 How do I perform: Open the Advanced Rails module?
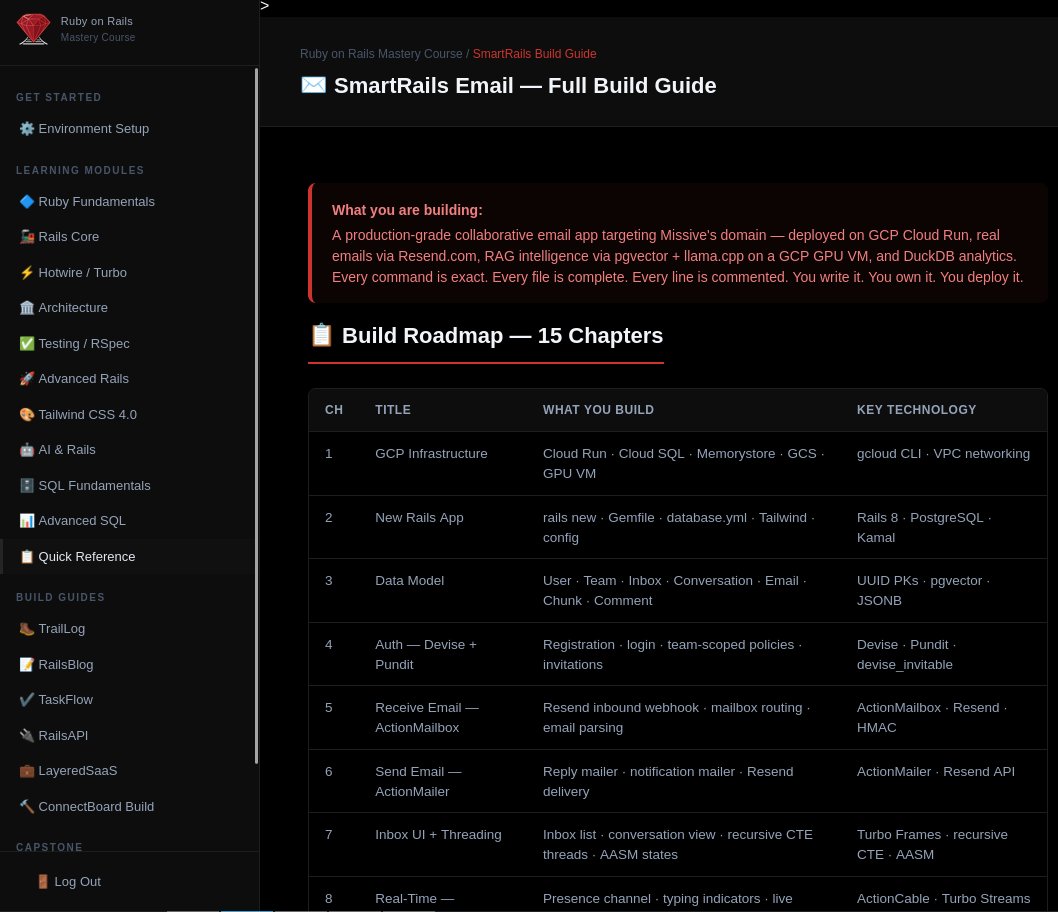(x=128, y=378)
